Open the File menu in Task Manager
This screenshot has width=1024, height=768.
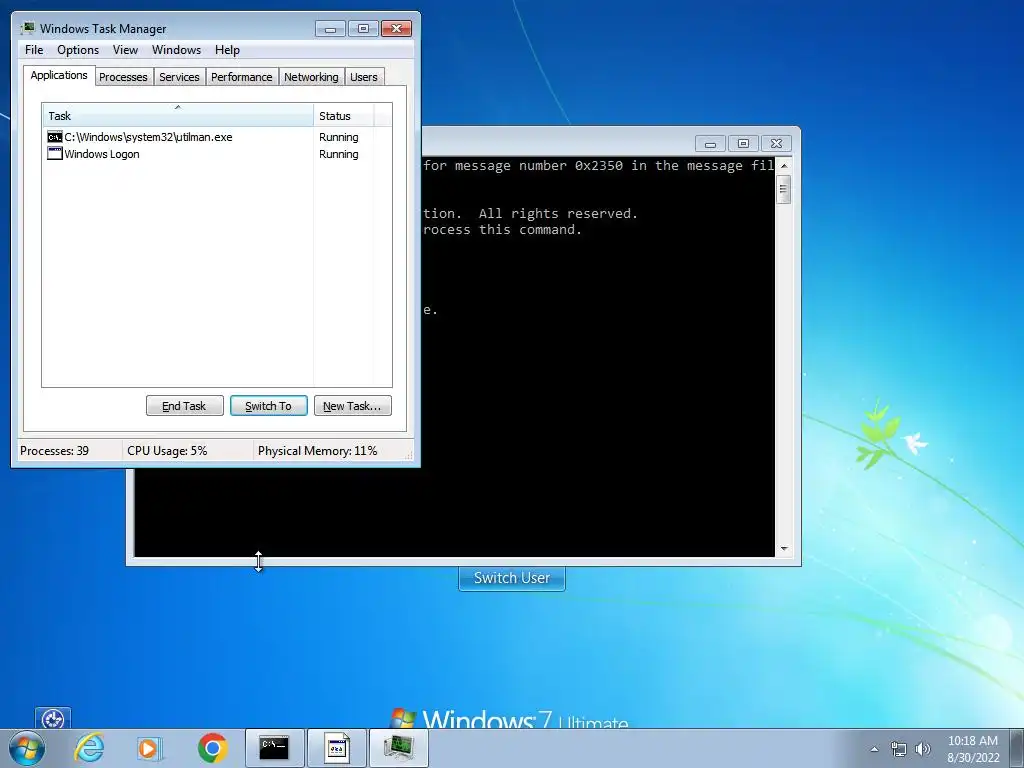click(x=34, y=50)
